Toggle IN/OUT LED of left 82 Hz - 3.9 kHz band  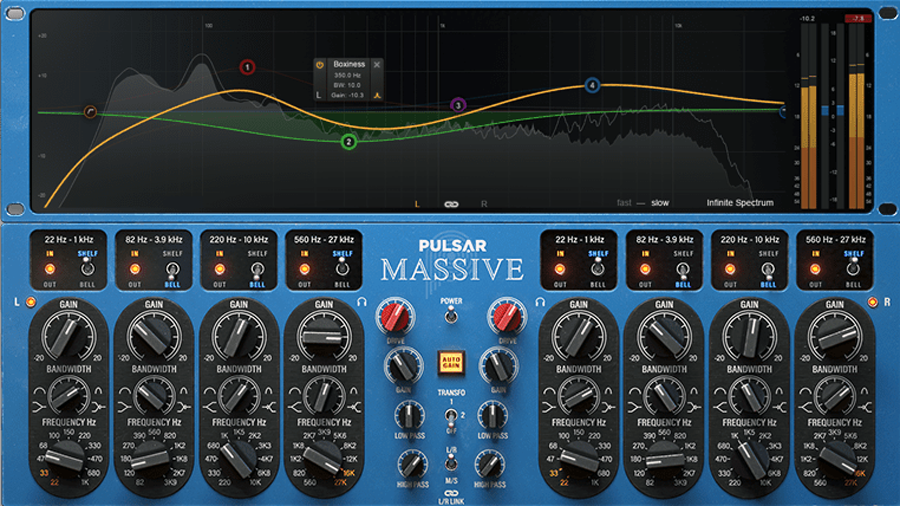135,268
